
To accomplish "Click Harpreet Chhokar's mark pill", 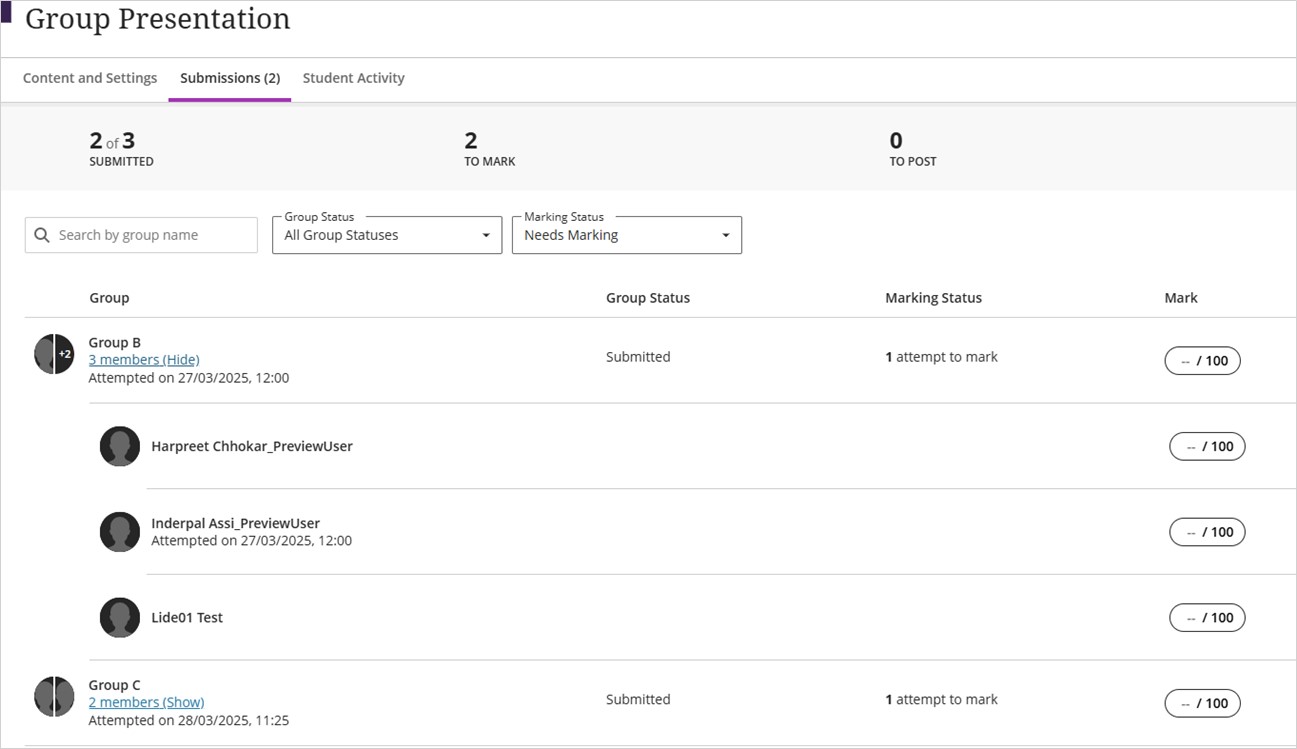I will tap(1207, 446).
